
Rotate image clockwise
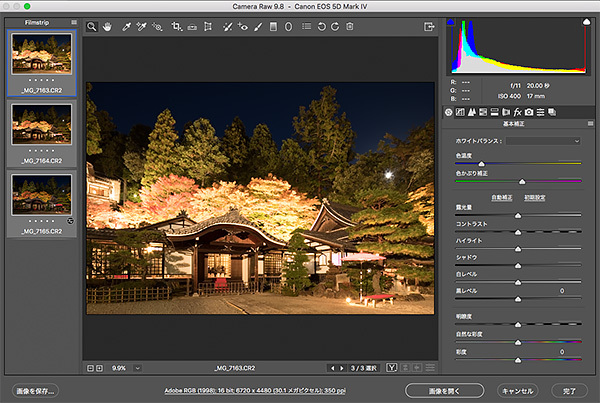pyautogui.click(x=335, y=26)
